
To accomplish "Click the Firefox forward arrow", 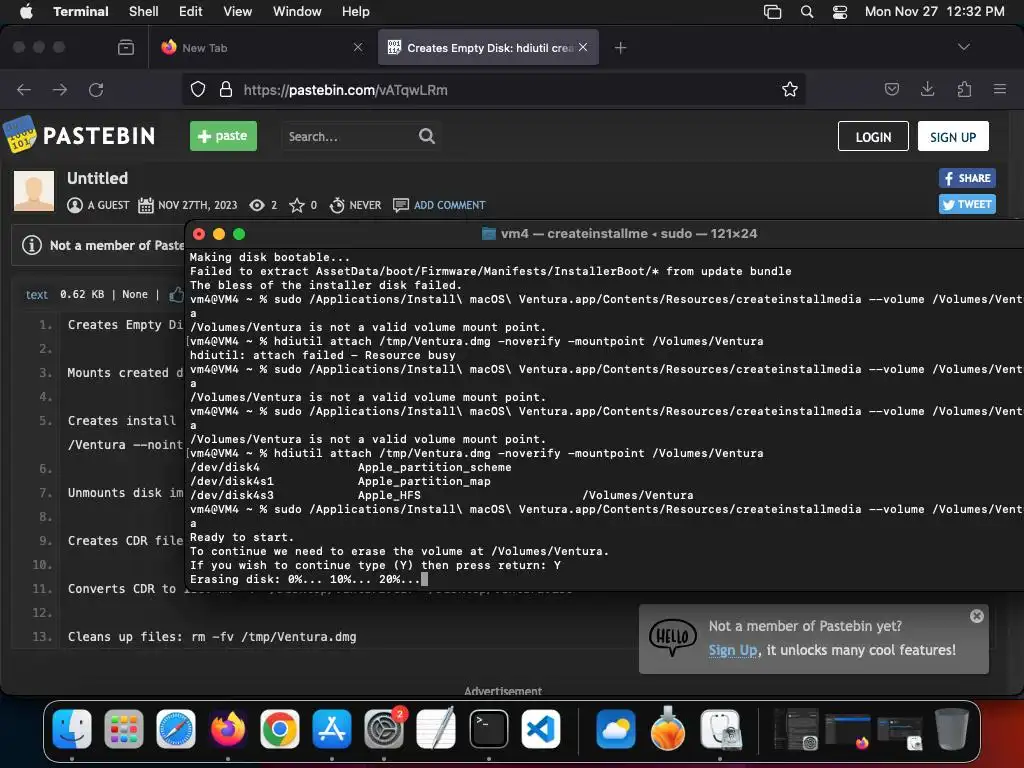I will (60, 89).
